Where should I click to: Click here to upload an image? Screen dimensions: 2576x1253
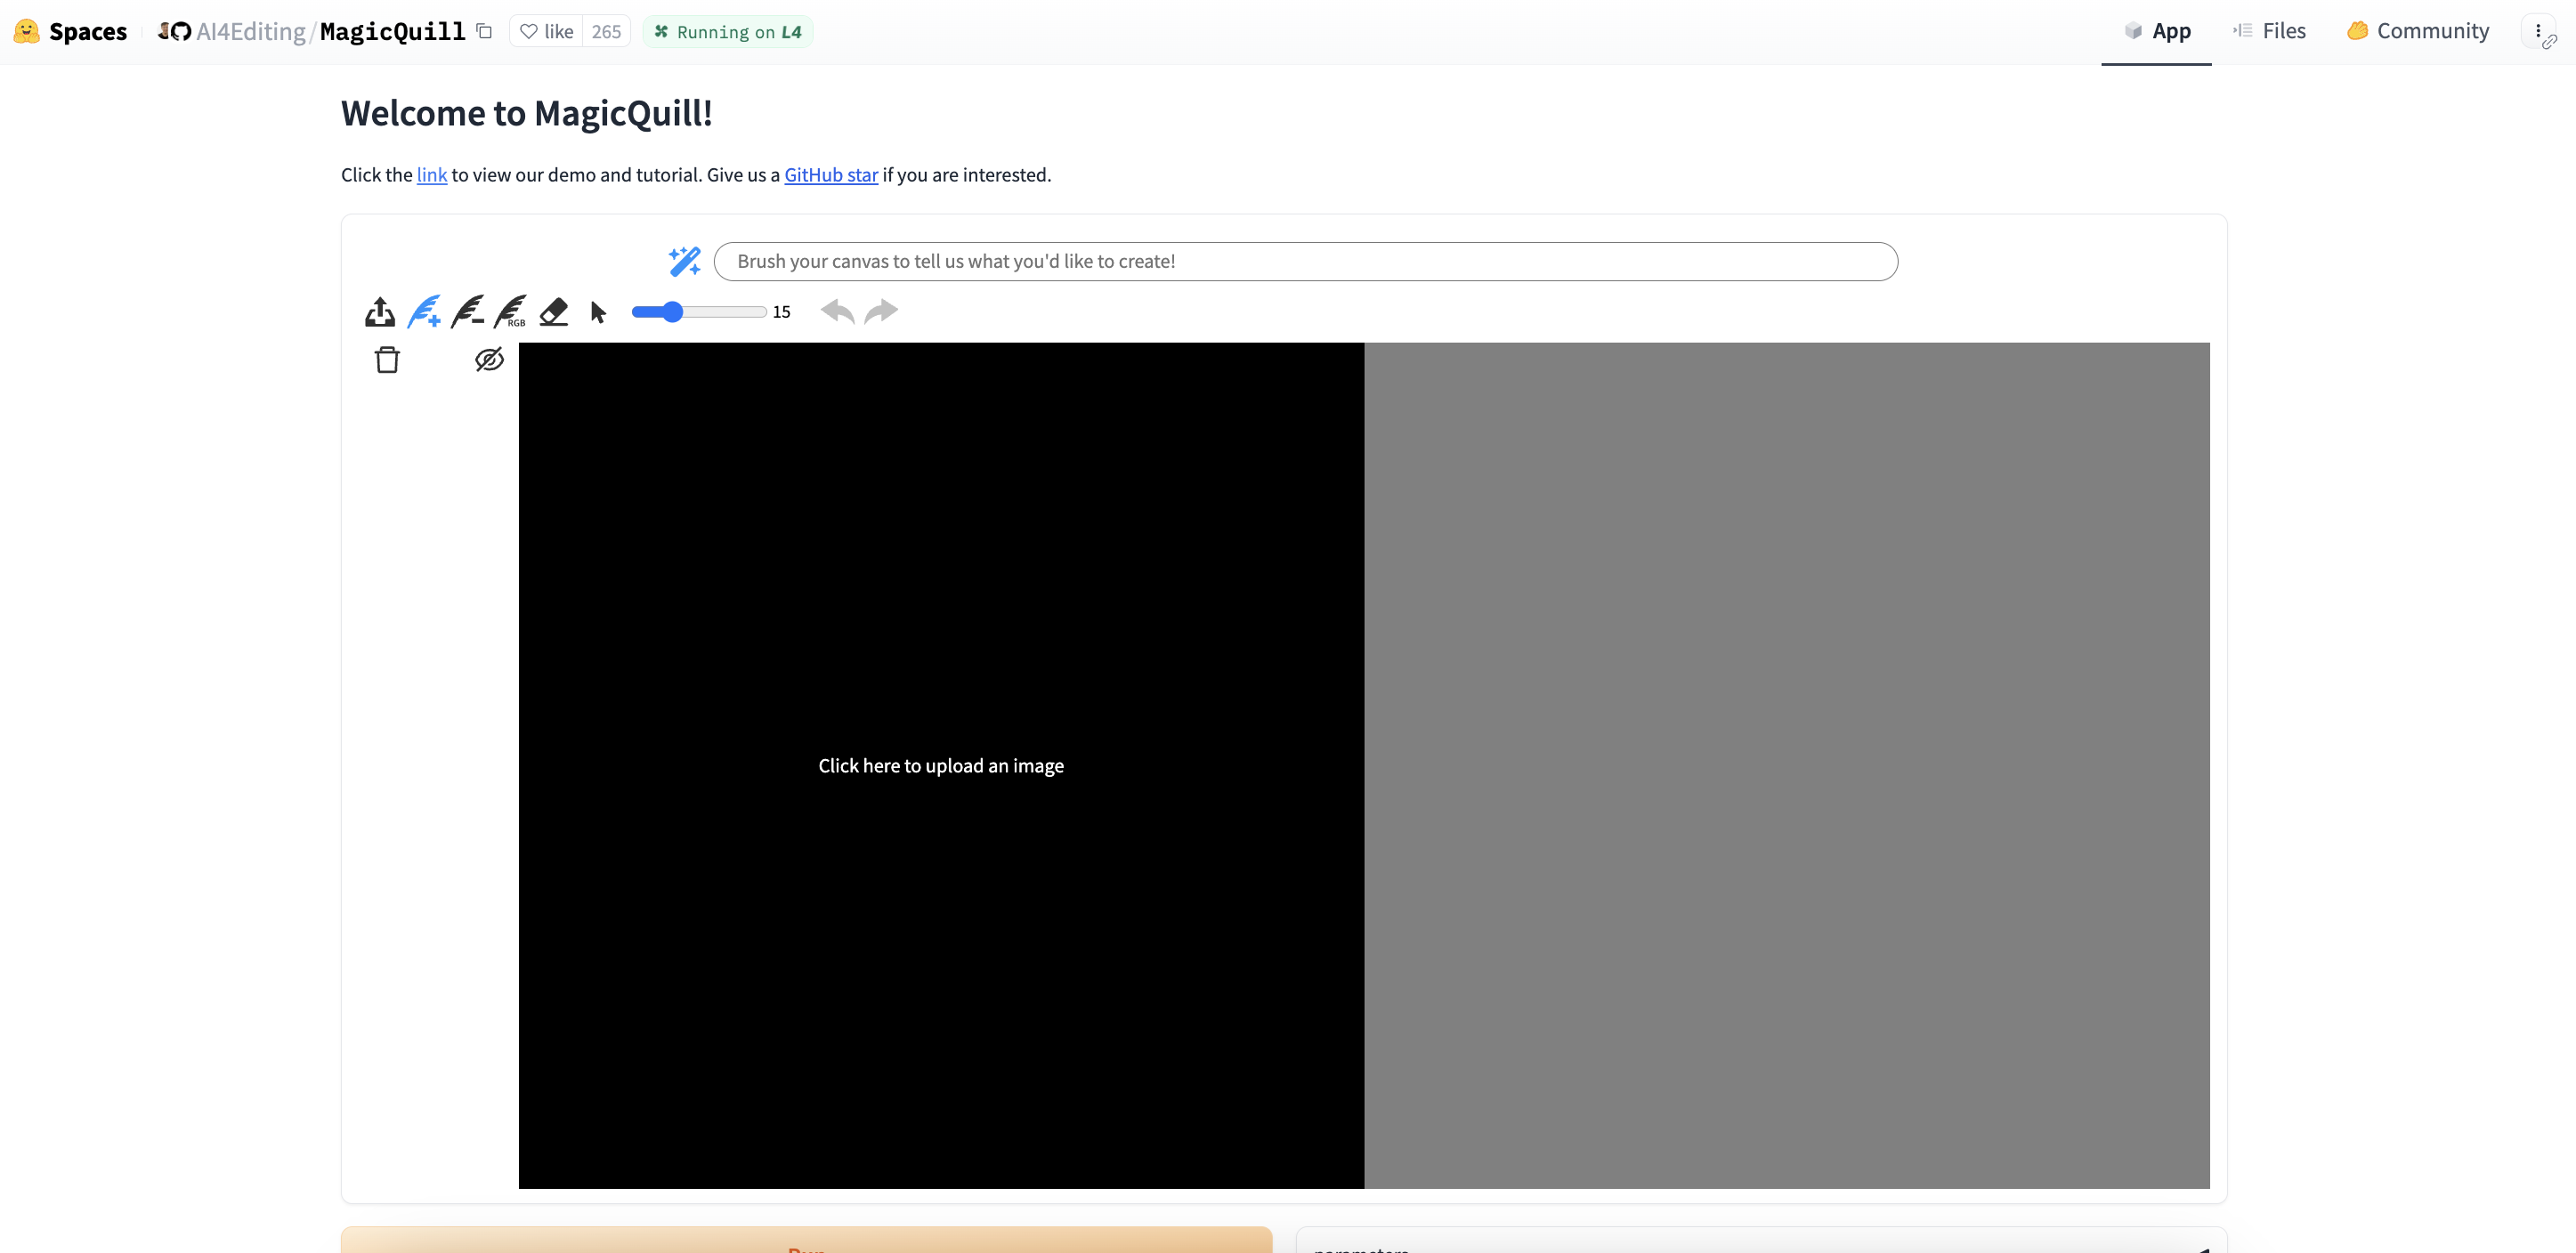click(941, 766)
